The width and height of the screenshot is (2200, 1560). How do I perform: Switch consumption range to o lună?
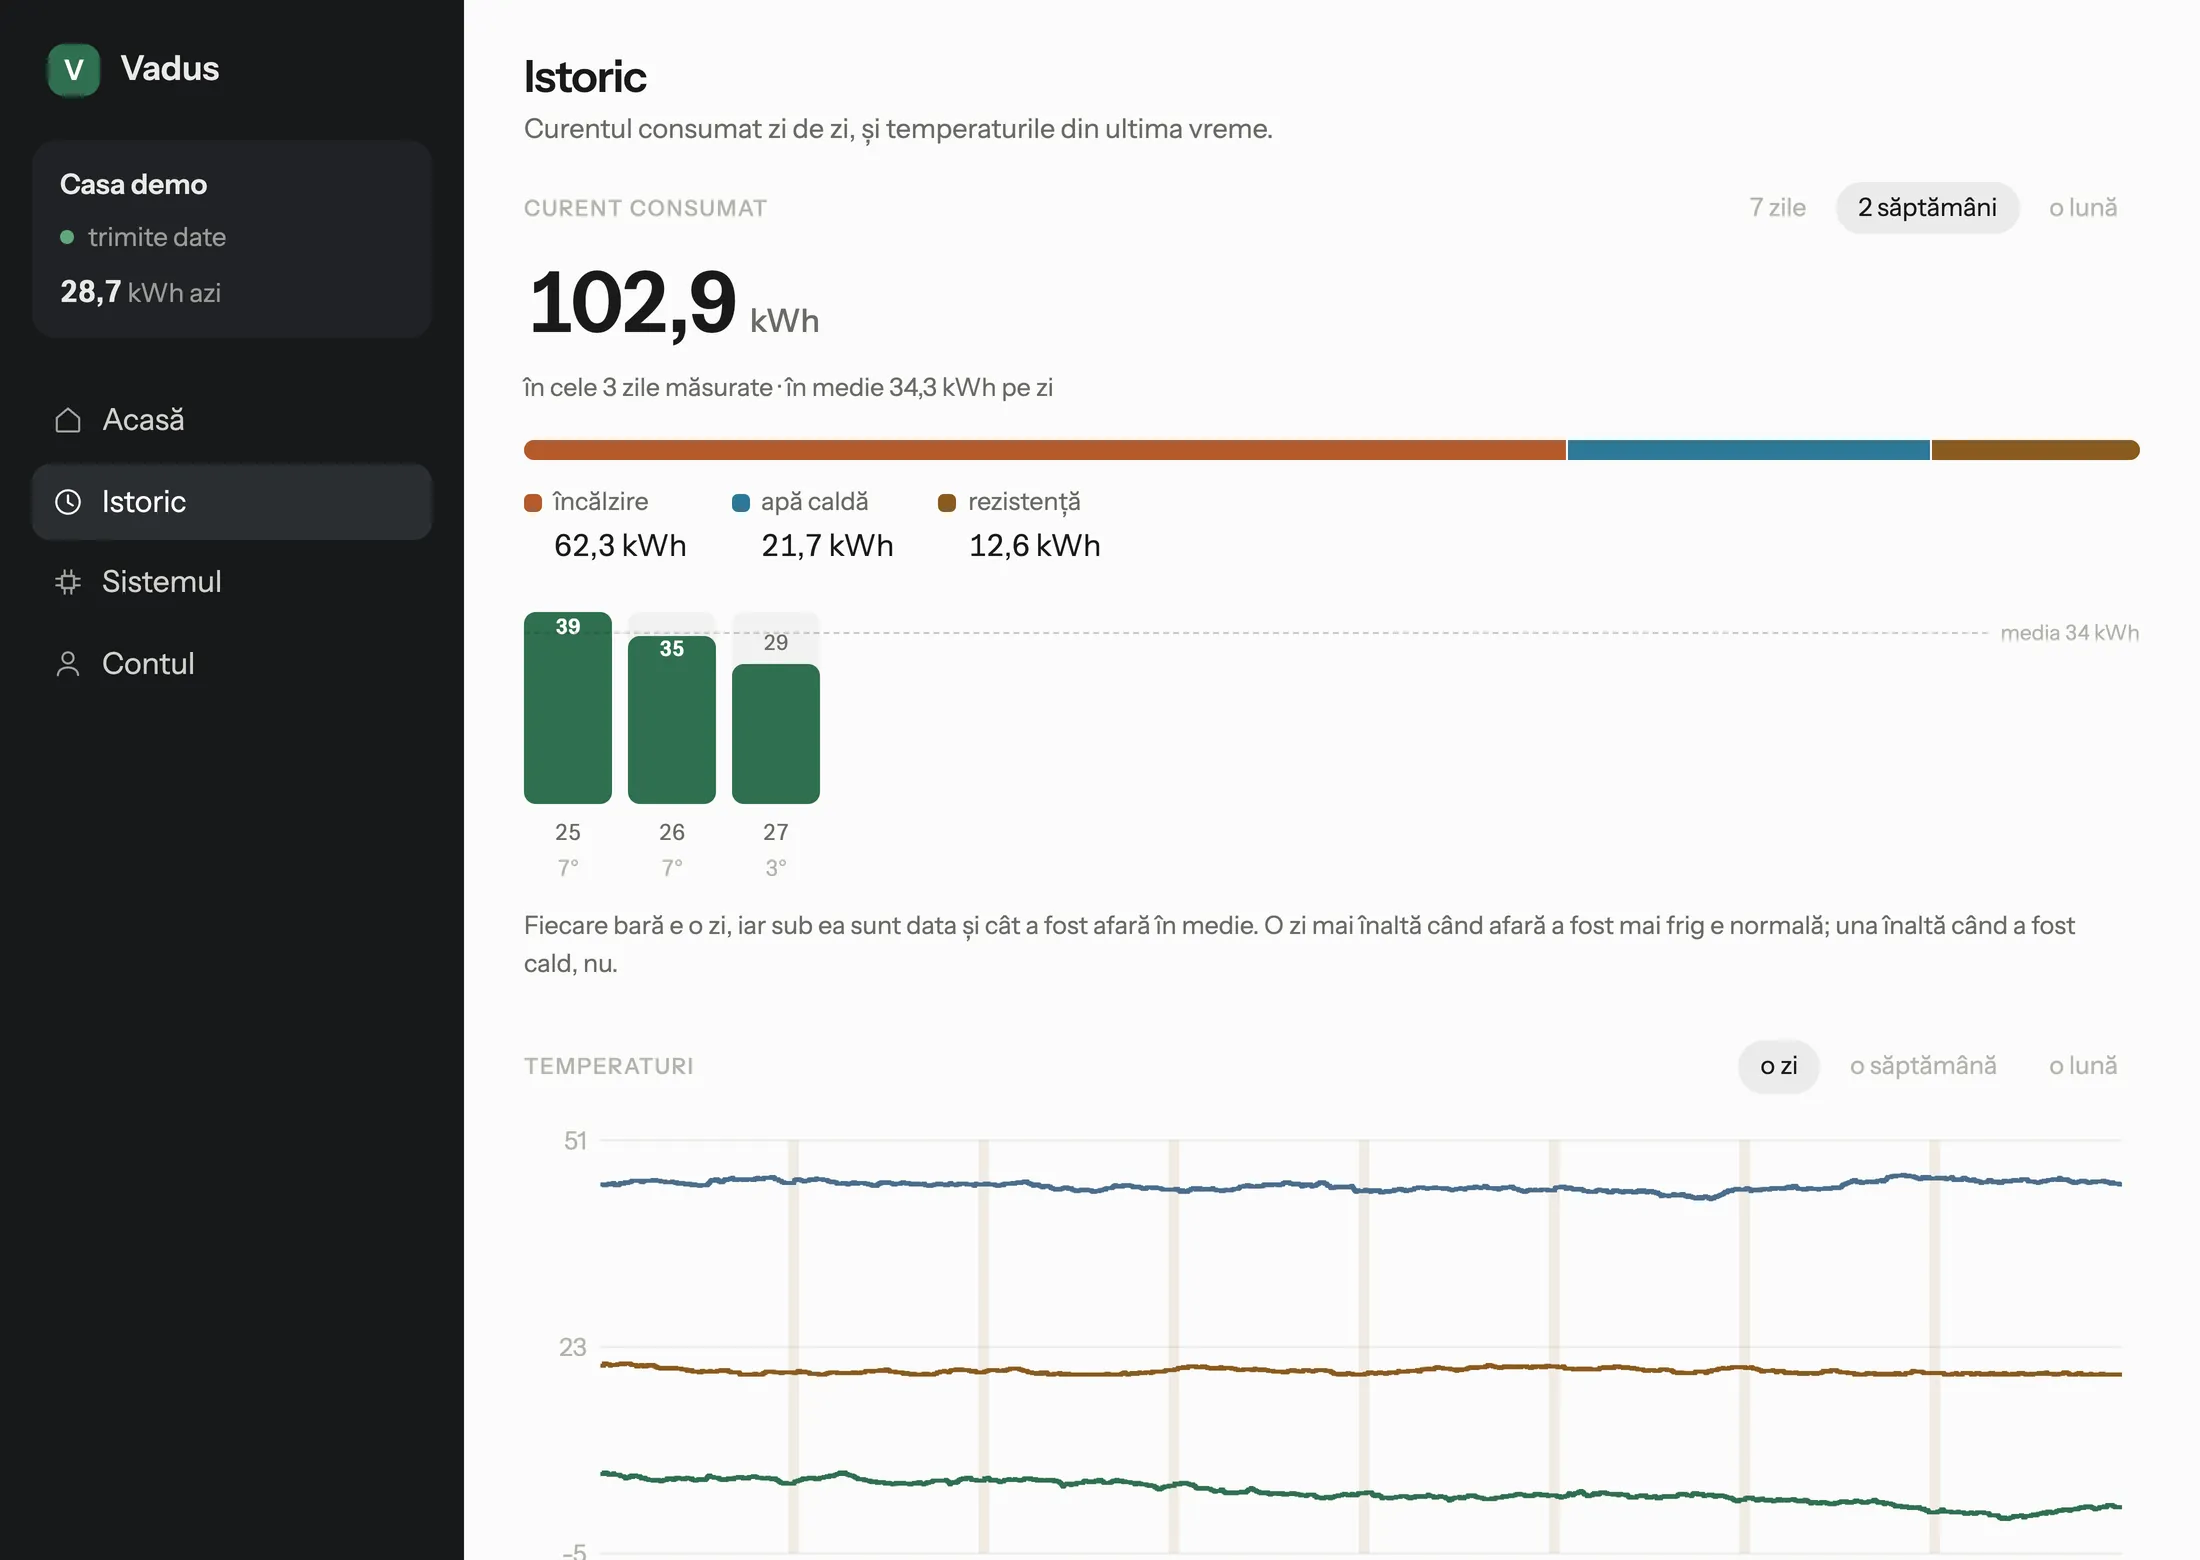click(2083, 208)
